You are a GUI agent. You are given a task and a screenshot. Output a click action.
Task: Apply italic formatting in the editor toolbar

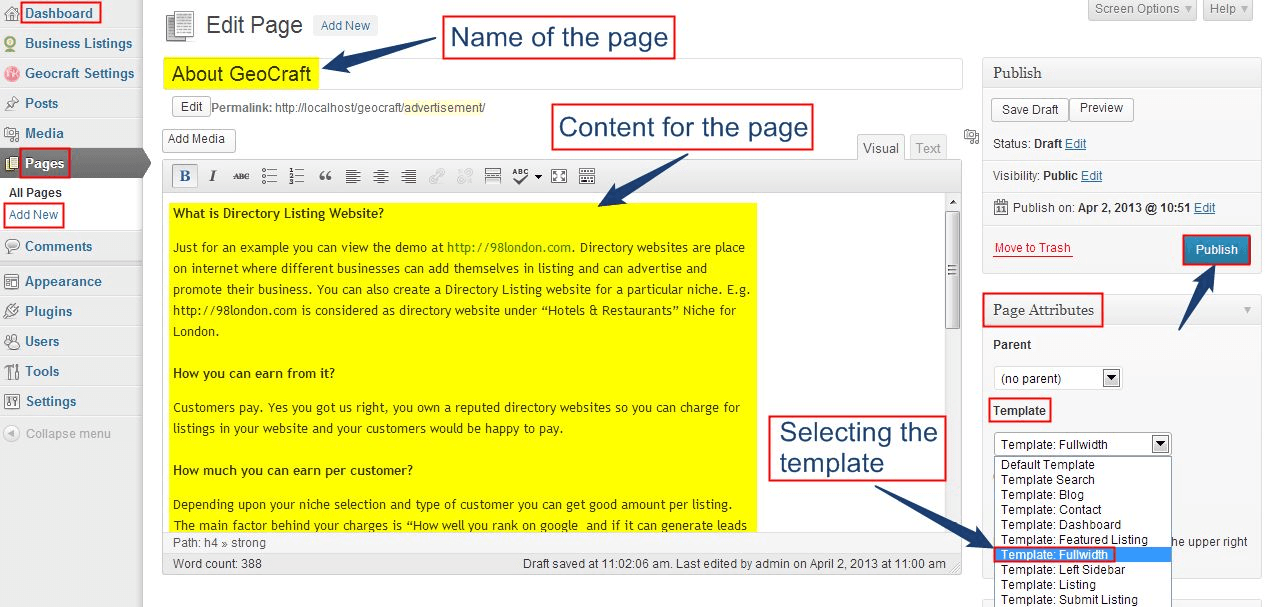click(x=213, y=176)
